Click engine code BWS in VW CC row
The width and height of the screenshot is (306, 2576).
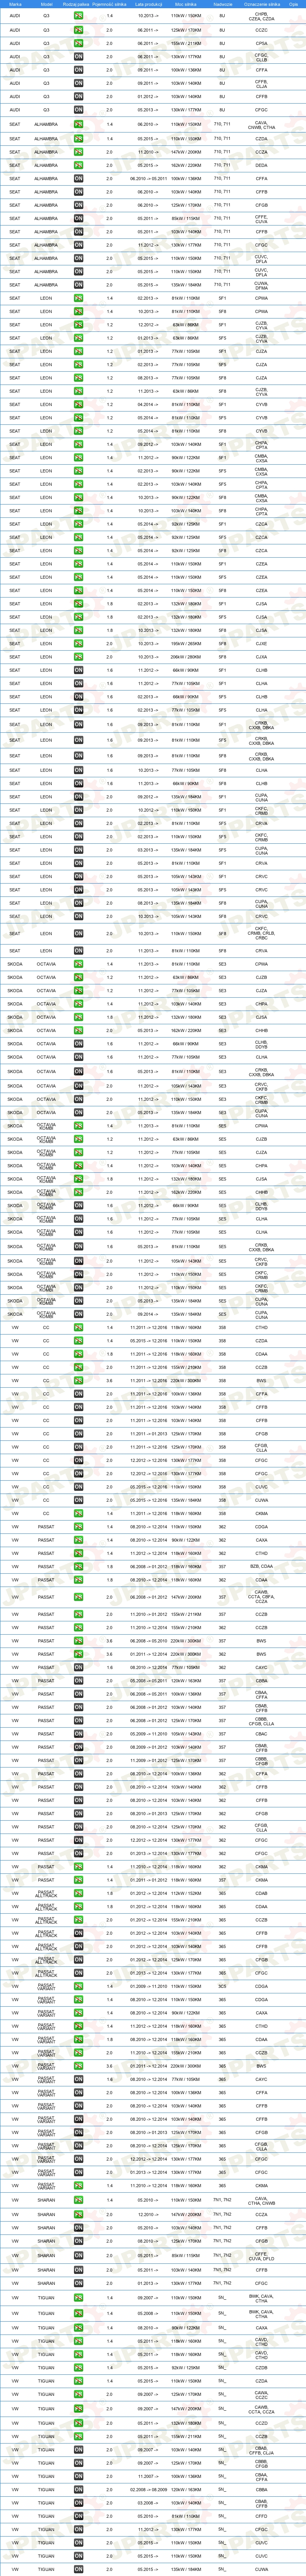coord(261,1381)
